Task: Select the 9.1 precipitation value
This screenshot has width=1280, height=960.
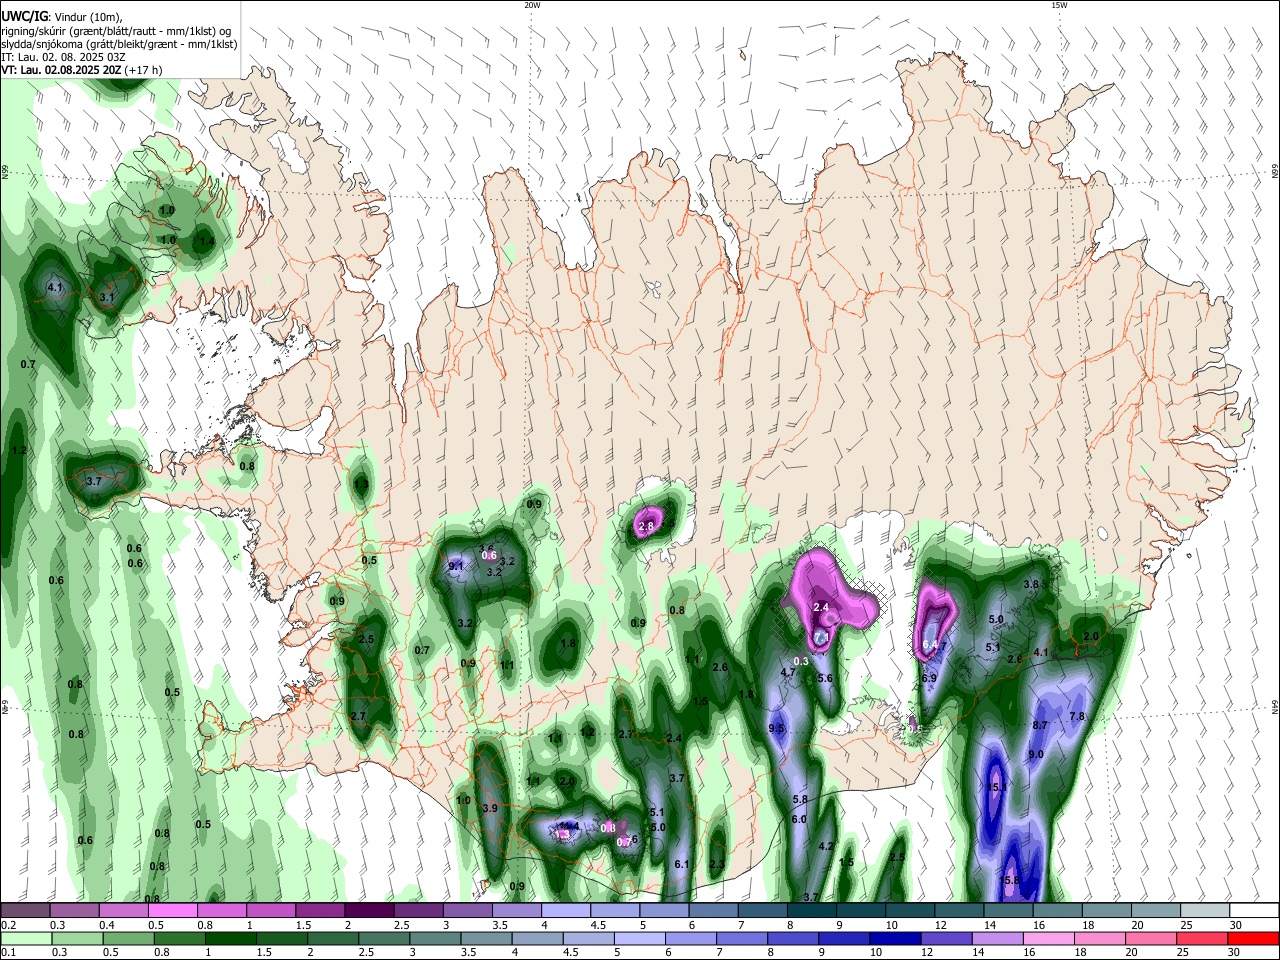Action: pos(456,566)
